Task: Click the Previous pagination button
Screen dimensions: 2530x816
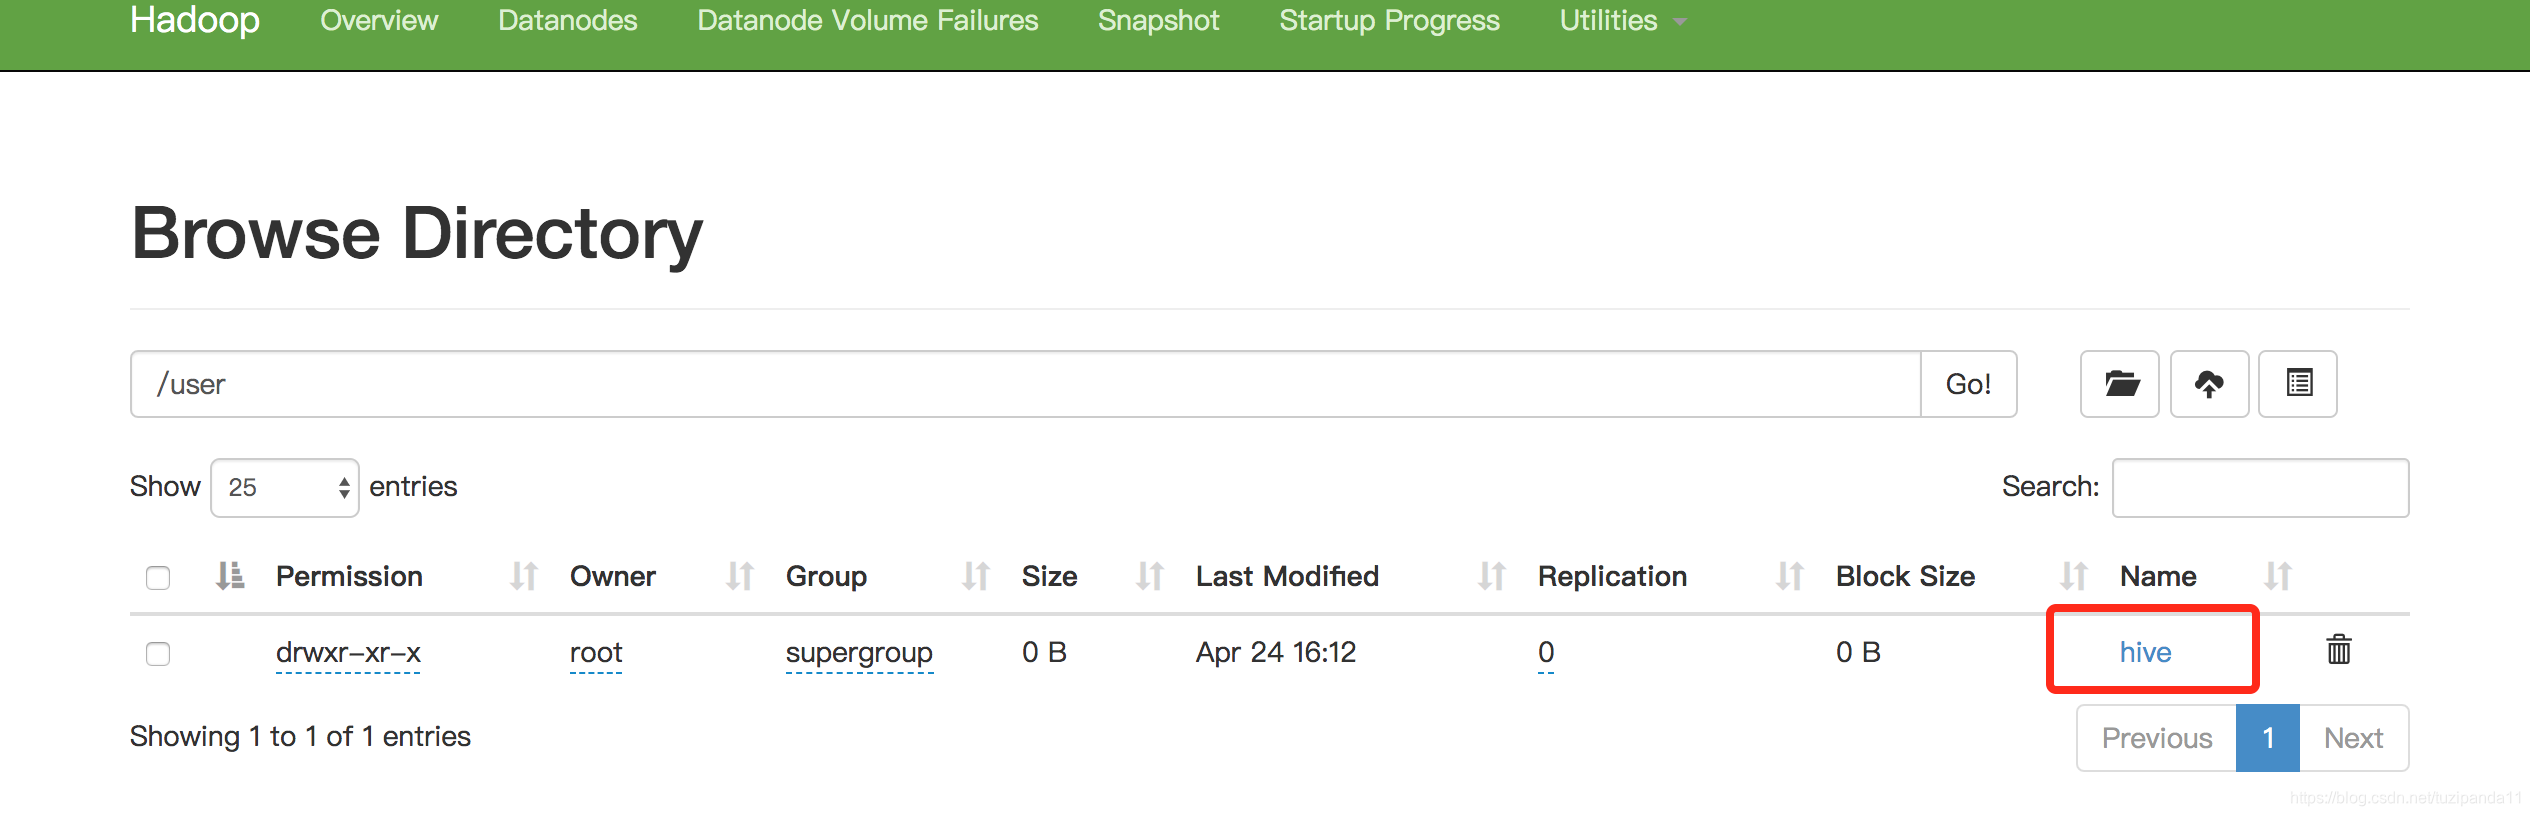Action: (x=2157, y=738)
